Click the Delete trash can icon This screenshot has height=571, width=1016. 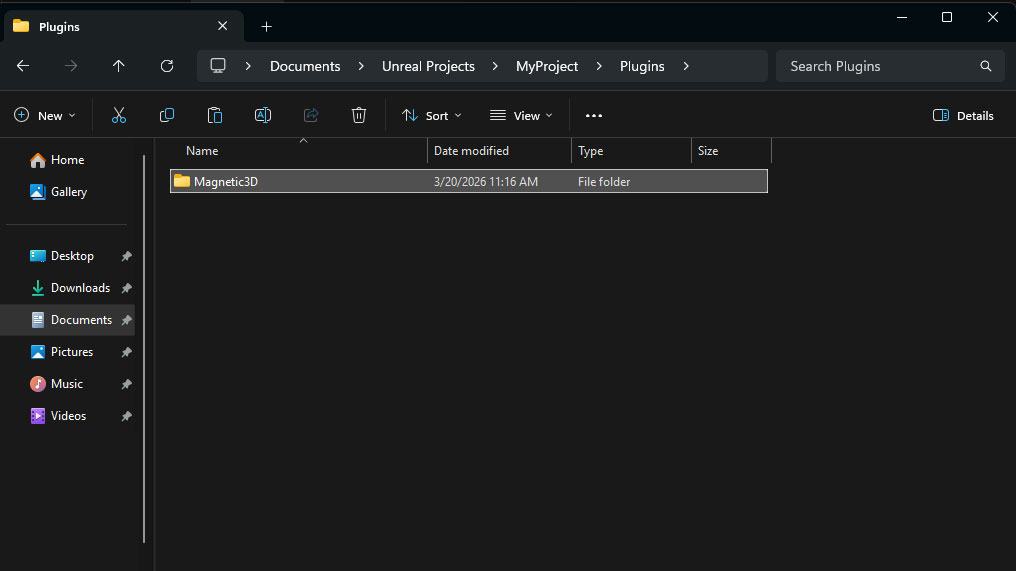(x=359, y=116)
